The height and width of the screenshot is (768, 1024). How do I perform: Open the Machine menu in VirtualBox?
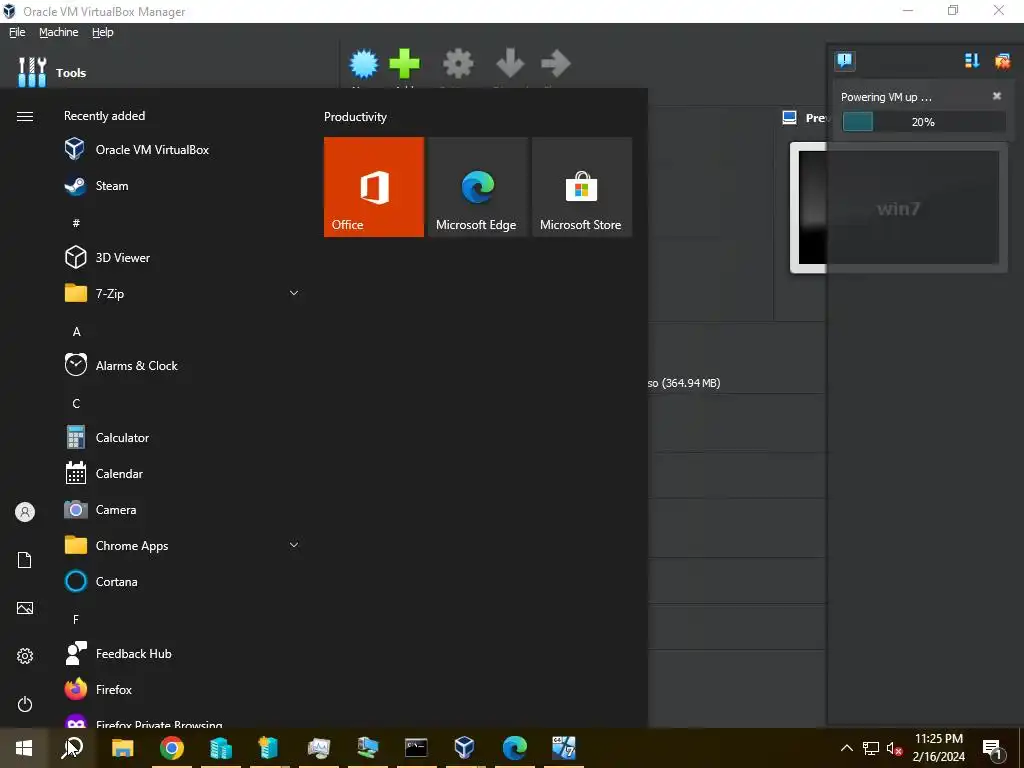(59, 32)
